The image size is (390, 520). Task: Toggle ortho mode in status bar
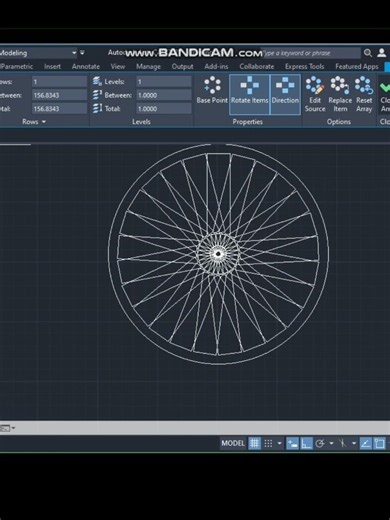306,443
